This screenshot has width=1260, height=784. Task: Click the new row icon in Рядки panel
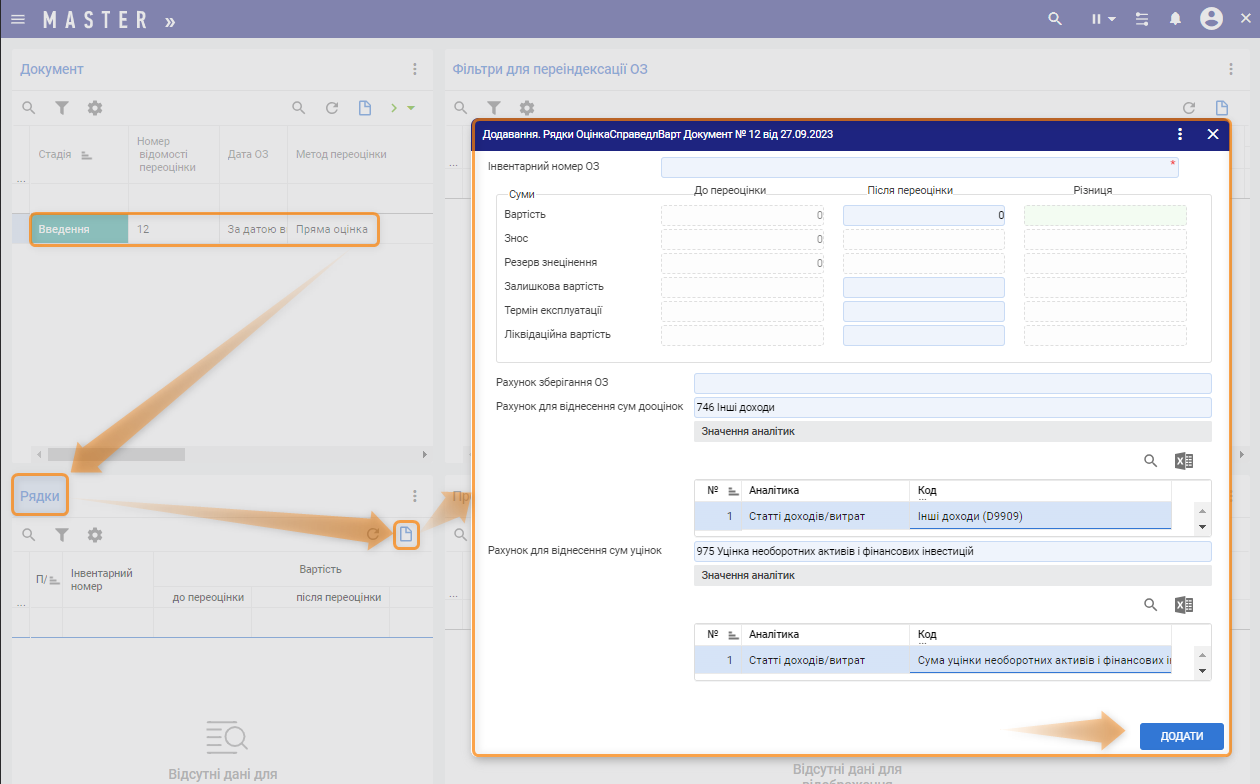pos(406,535)
